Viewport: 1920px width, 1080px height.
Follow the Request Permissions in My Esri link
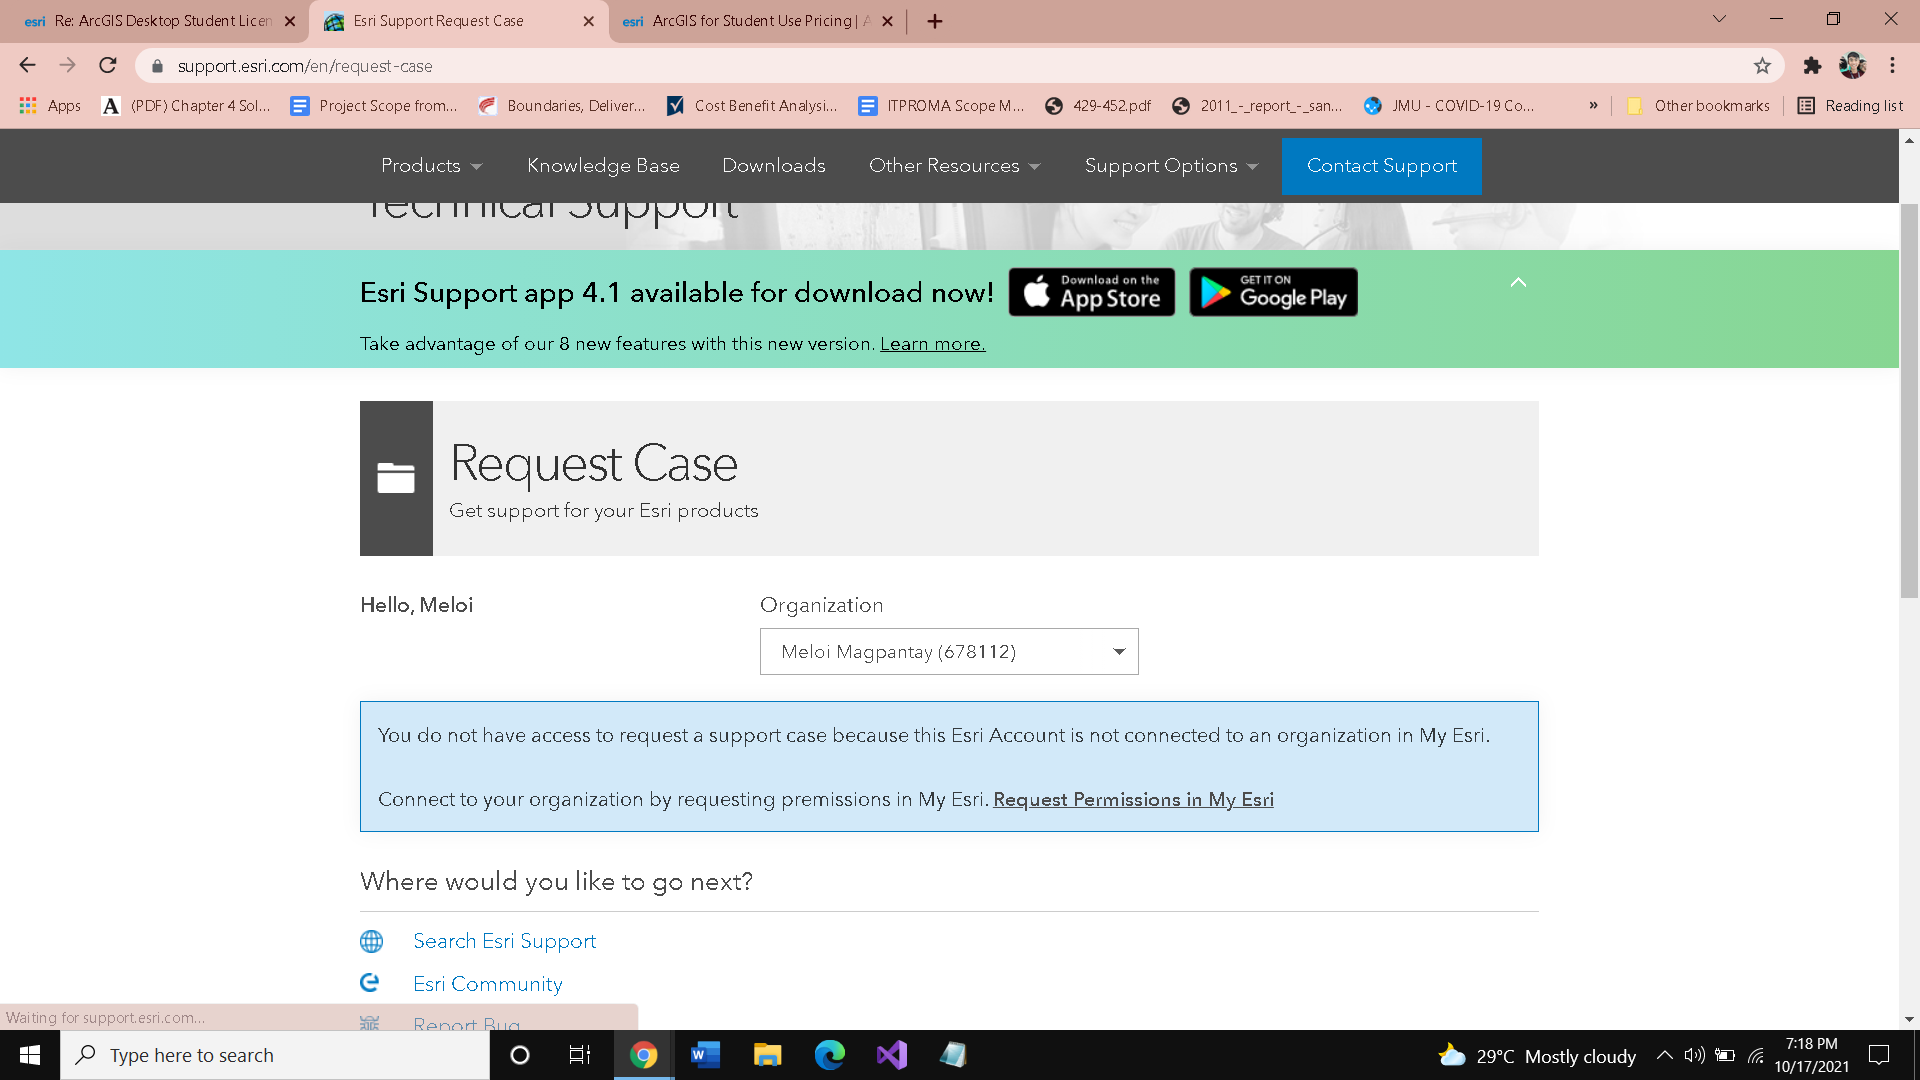coord(1133,799)
